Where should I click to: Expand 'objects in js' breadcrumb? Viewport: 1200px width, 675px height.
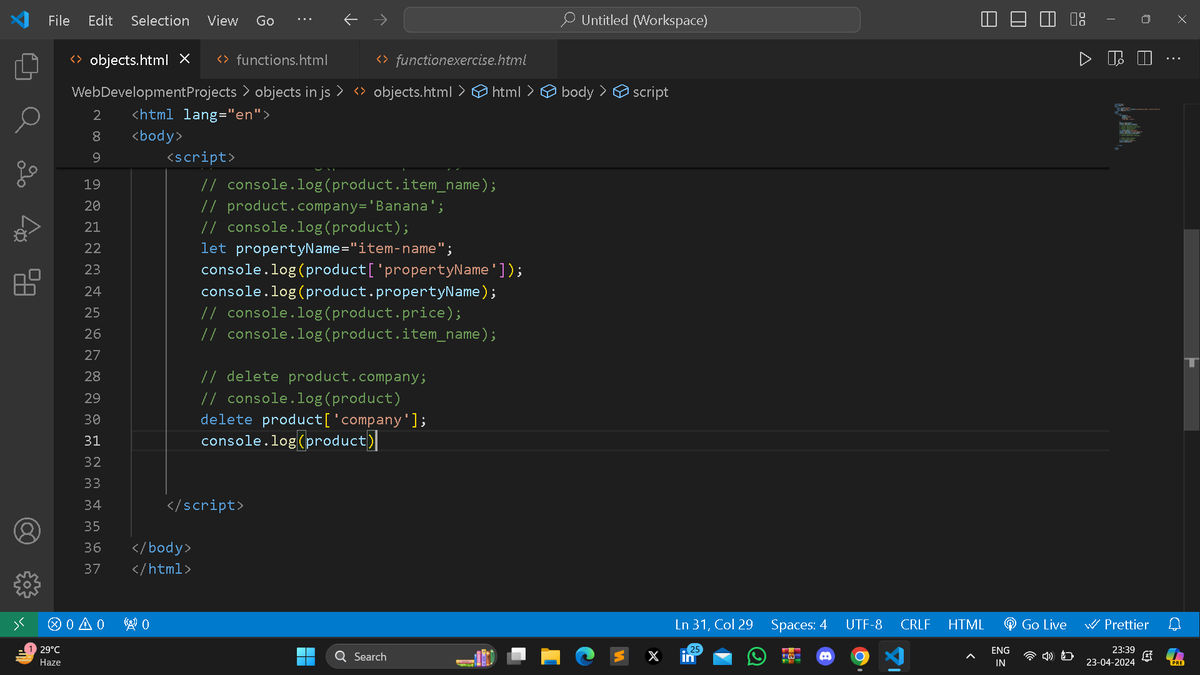pyautogui.click(x=292, y=92)
